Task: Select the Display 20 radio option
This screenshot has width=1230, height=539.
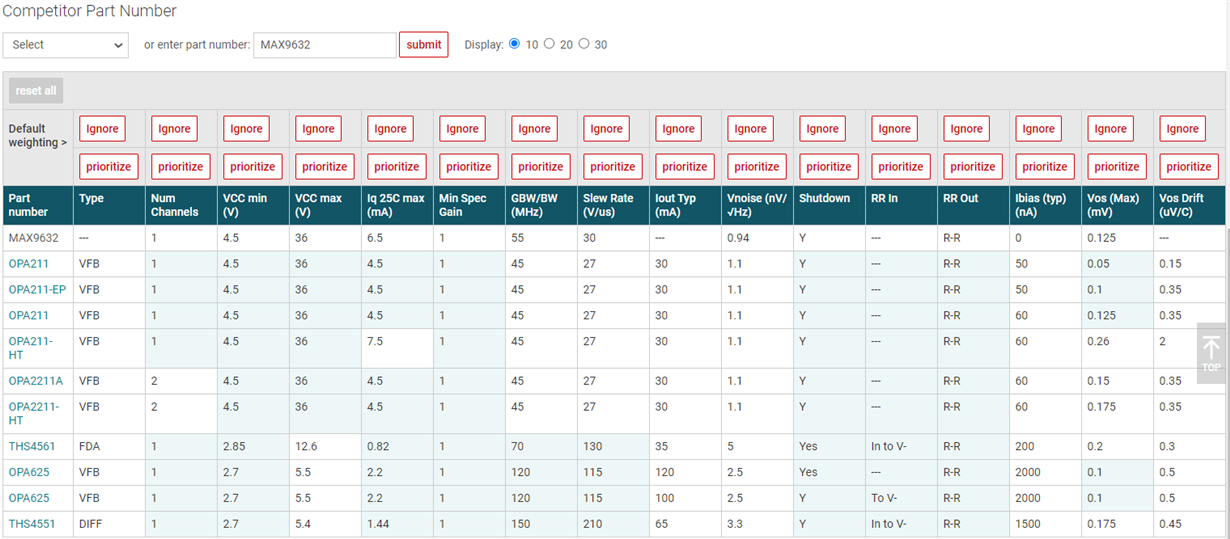Action: 549,44
